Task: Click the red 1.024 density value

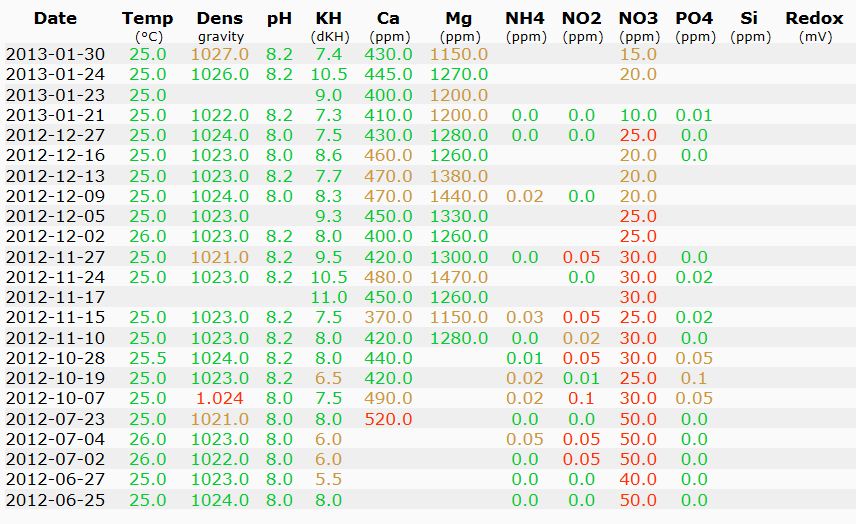Action: pos(221,399)
